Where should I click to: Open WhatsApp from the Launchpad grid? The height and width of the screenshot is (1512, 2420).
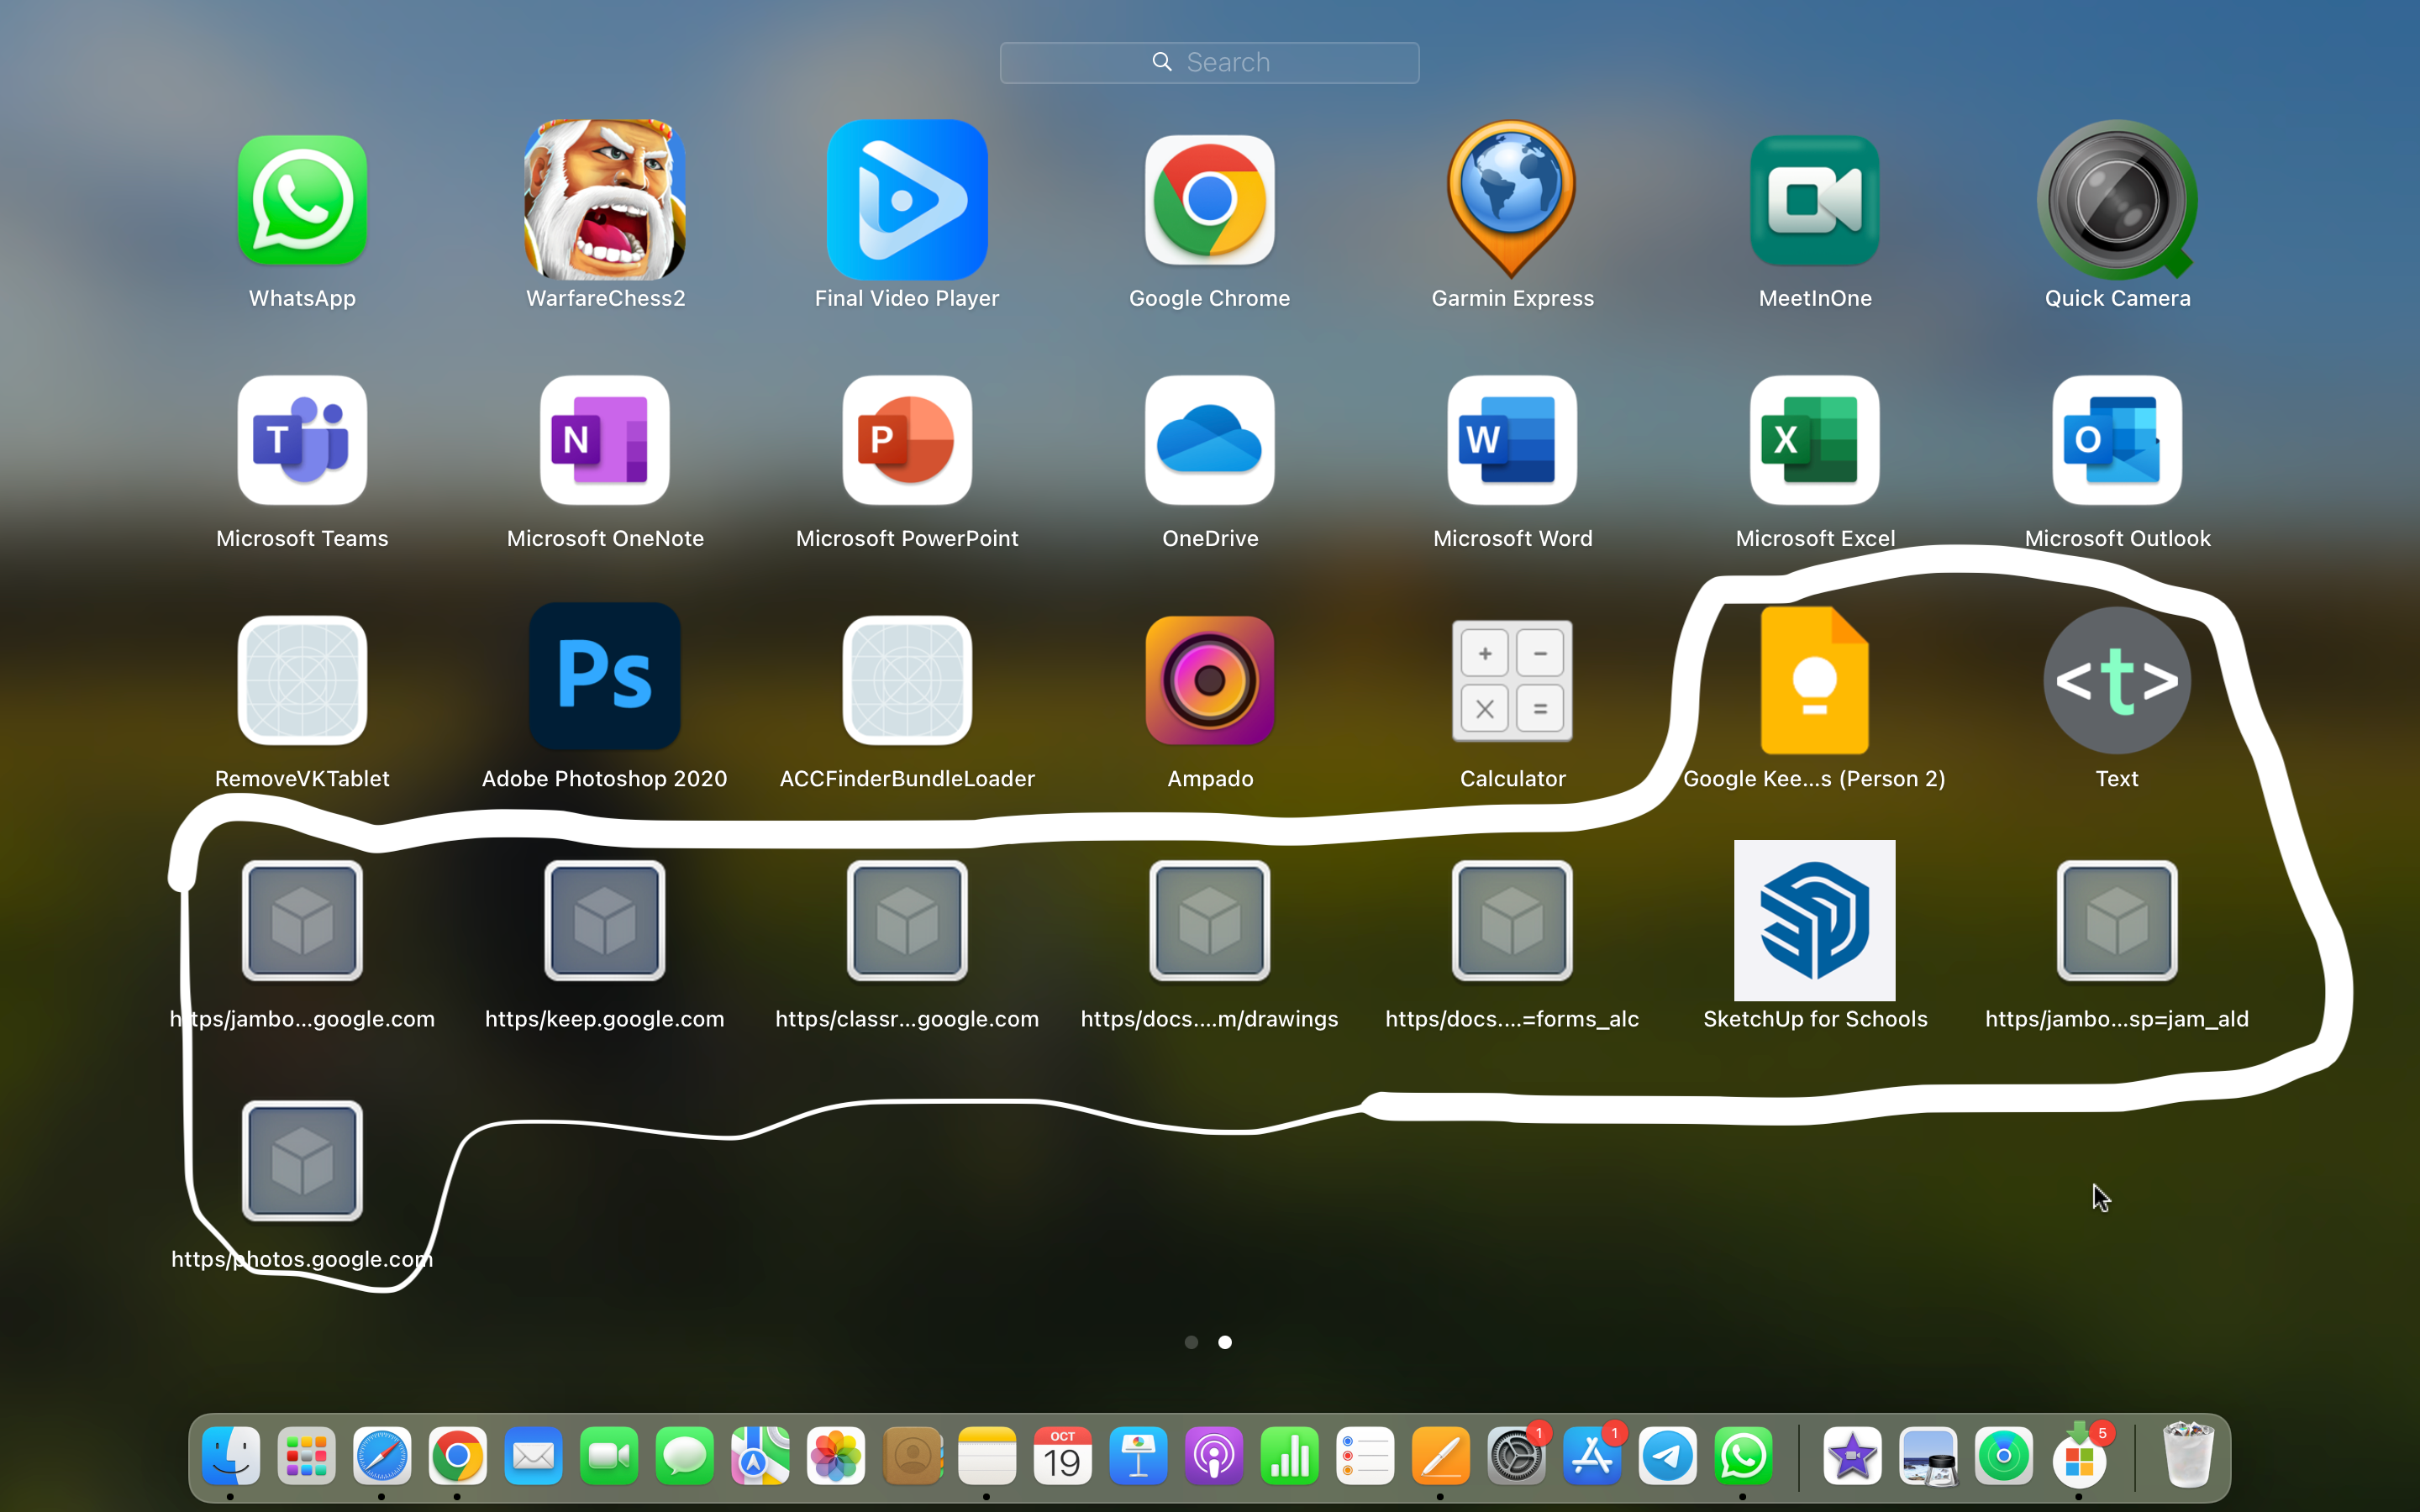[x=302, y=201]
